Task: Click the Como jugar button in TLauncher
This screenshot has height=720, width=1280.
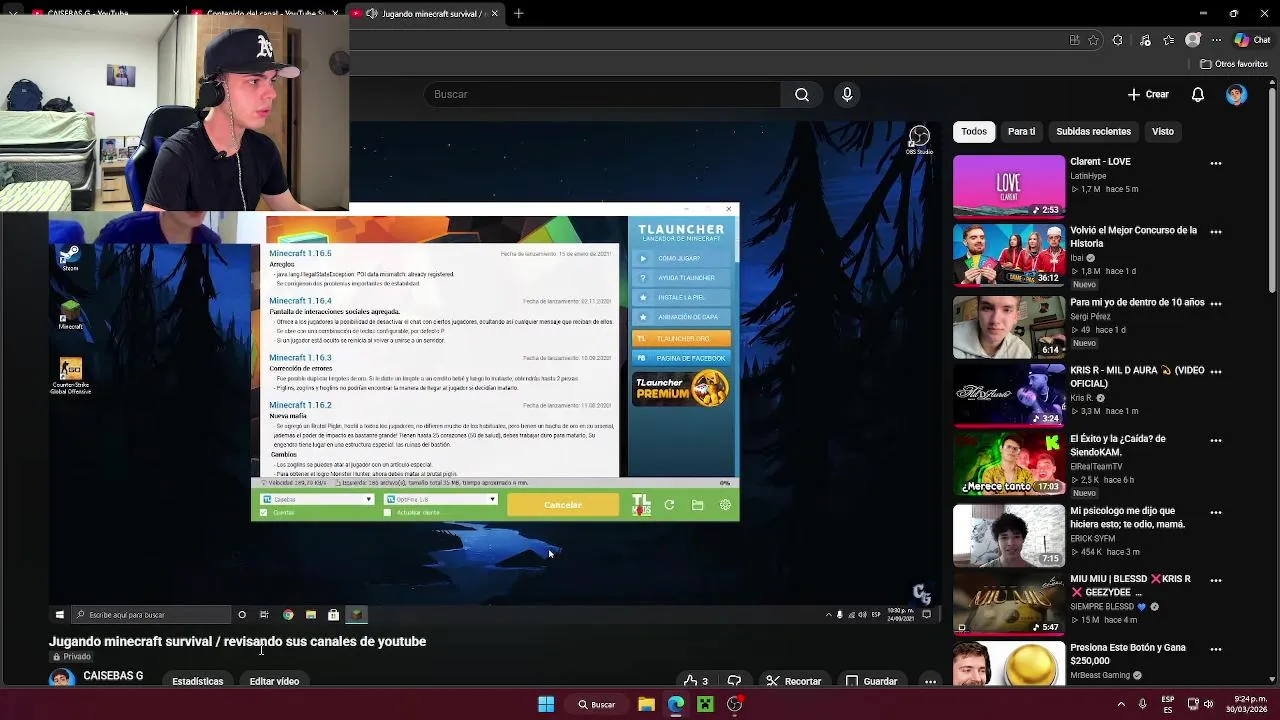Action: [x=681, y=258]
